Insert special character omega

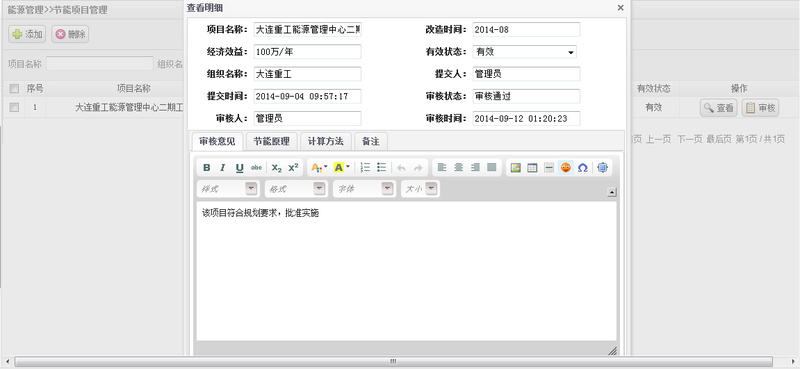pos(582,167)
